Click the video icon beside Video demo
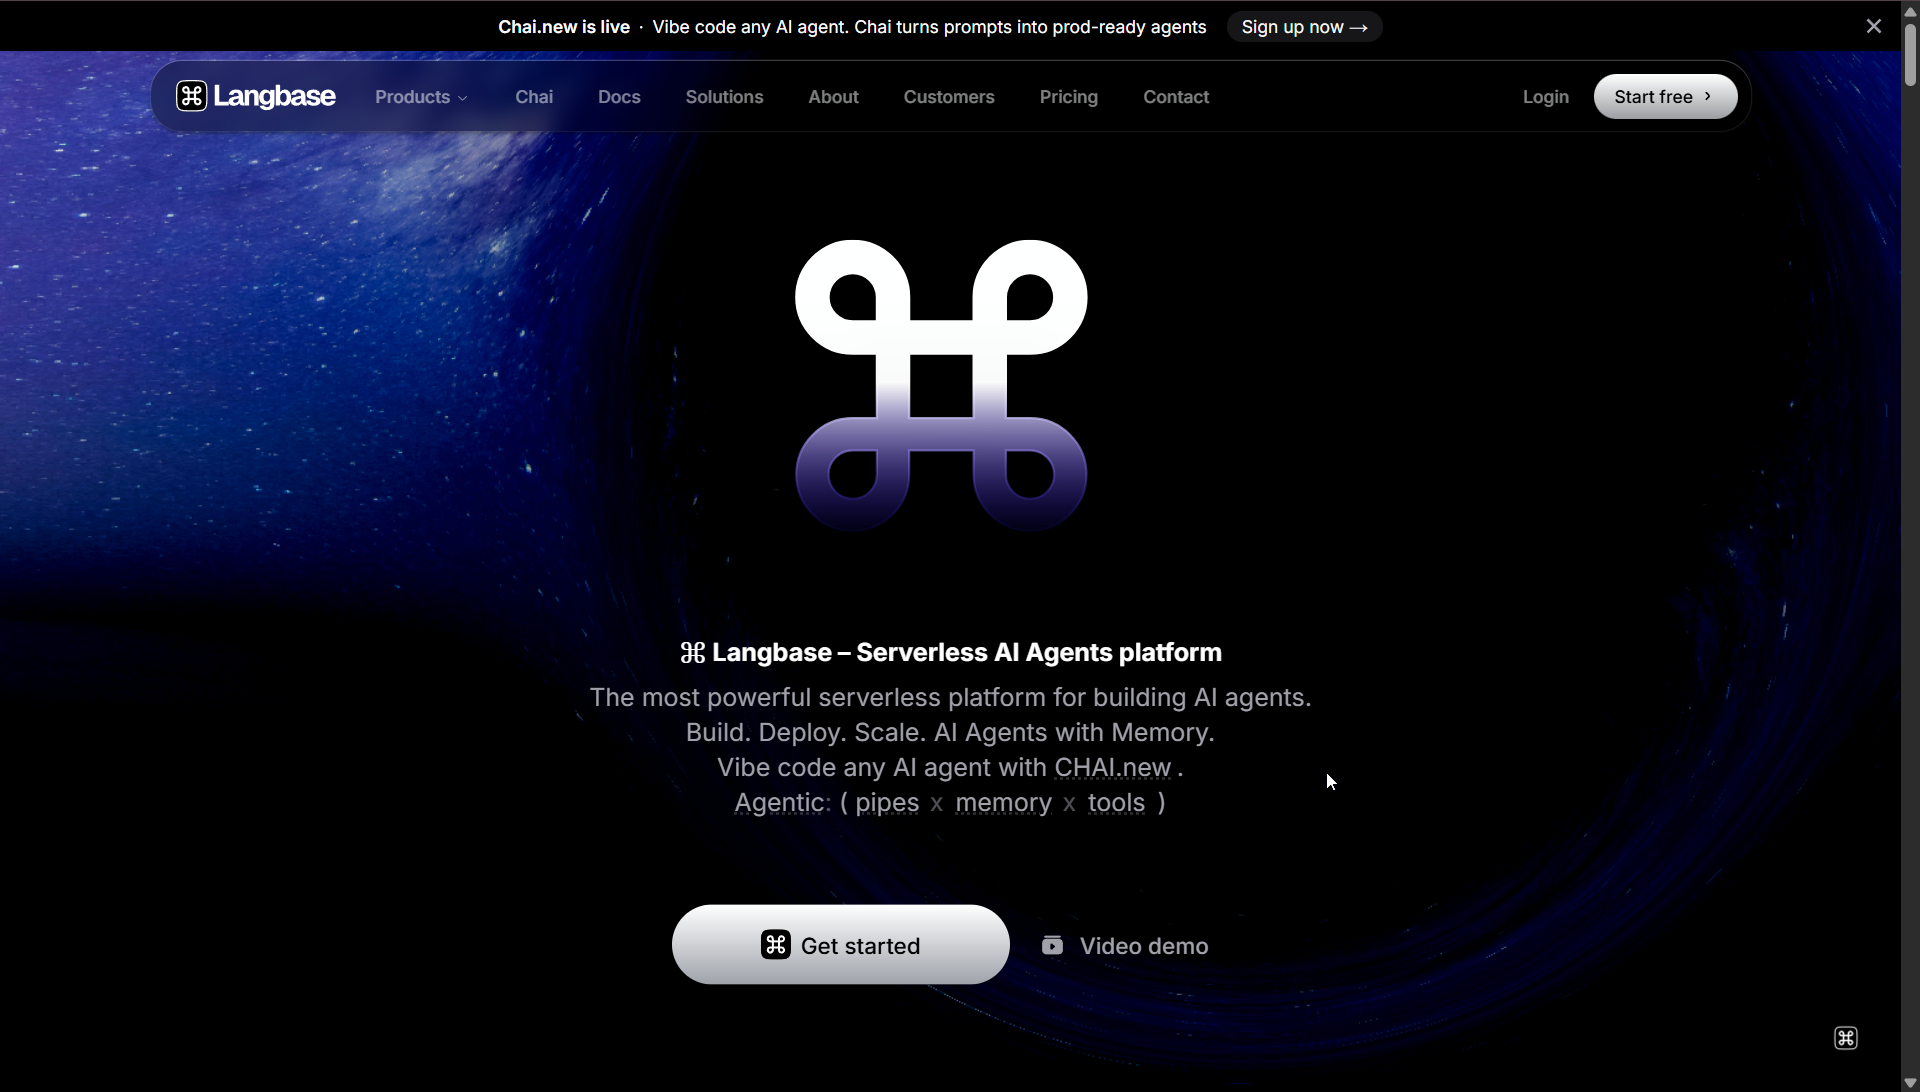 coord(1052,946)
